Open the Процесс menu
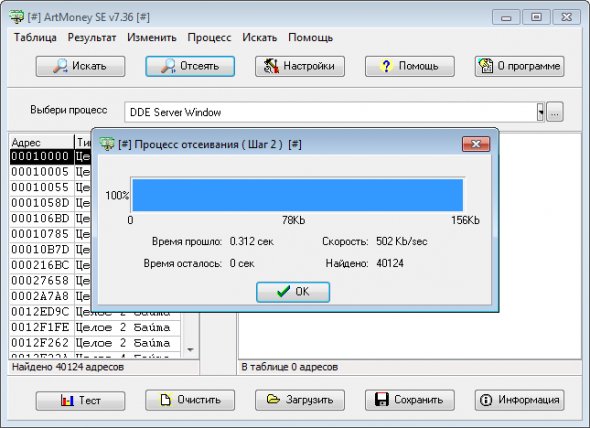 tap(209, 38)
